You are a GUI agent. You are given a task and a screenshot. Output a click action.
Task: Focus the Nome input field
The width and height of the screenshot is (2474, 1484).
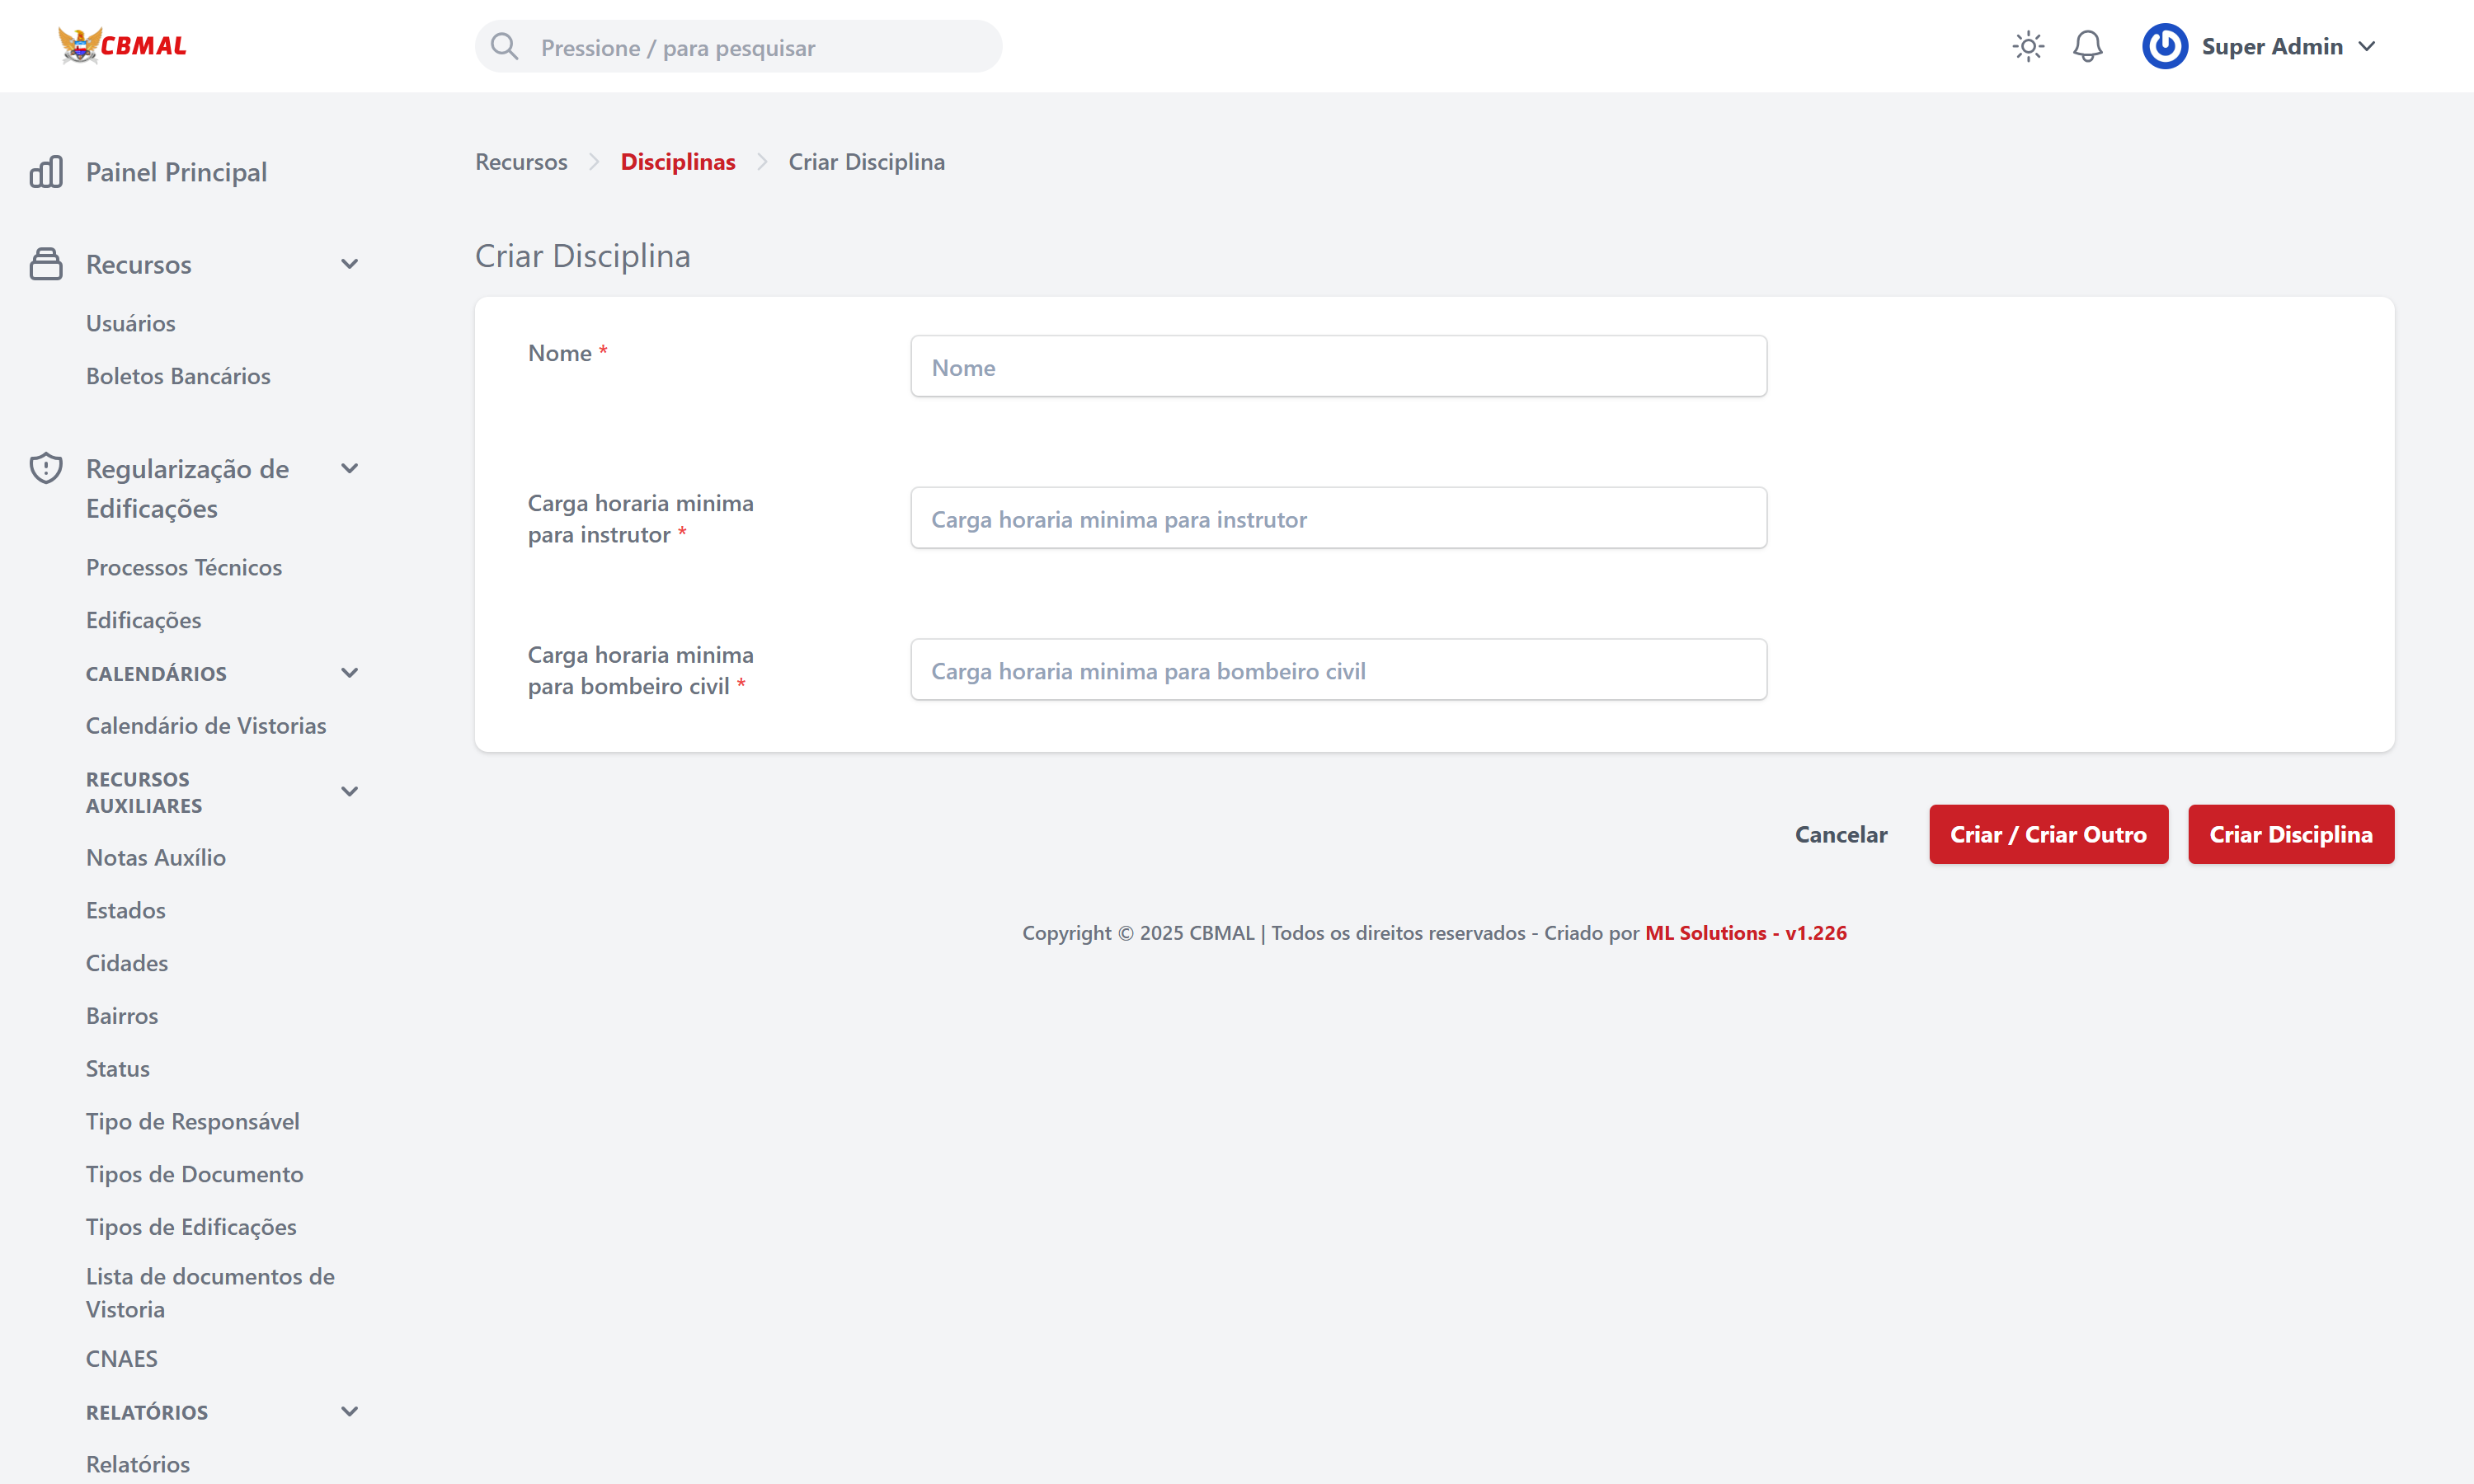point(1337,367)
